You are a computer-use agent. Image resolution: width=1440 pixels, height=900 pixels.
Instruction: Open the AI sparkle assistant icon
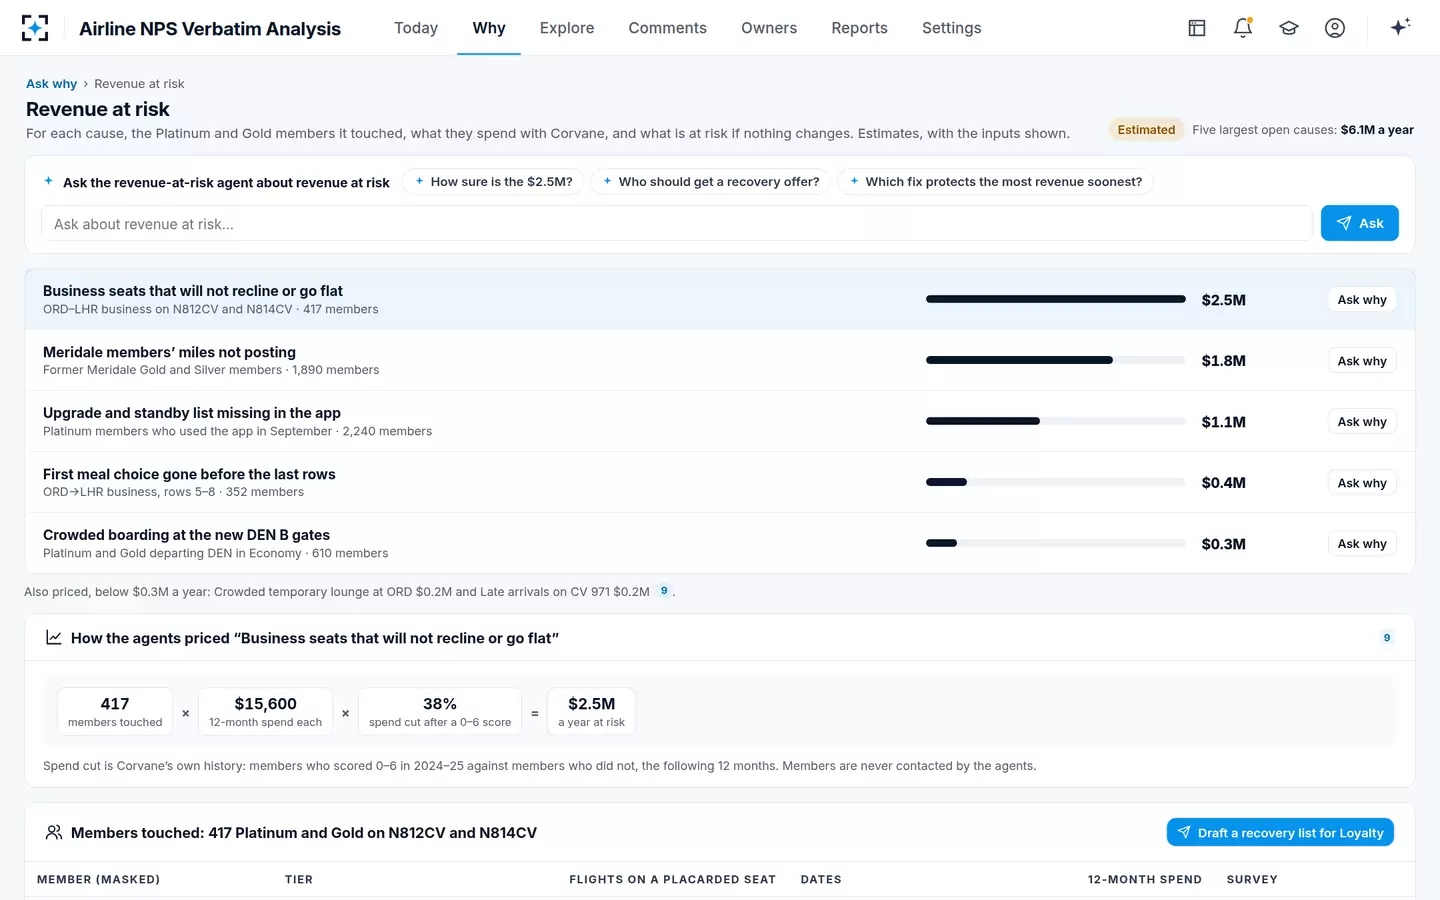pos(1400,27)
